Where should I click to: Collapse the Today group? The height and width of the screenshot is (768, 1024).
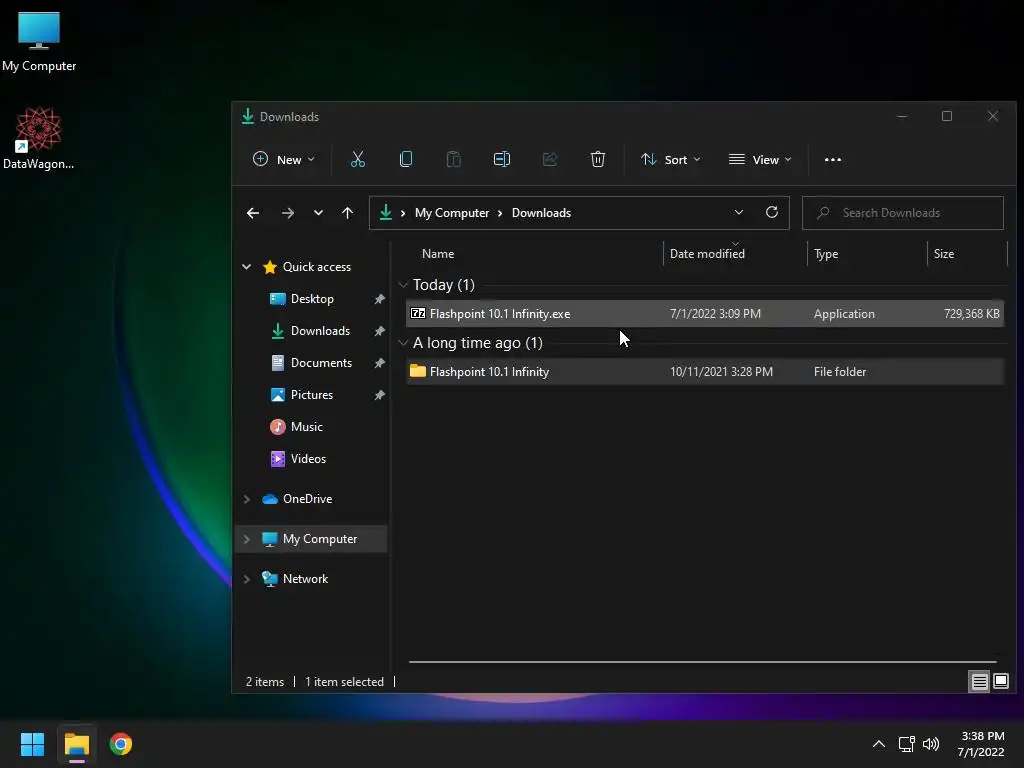403,285
